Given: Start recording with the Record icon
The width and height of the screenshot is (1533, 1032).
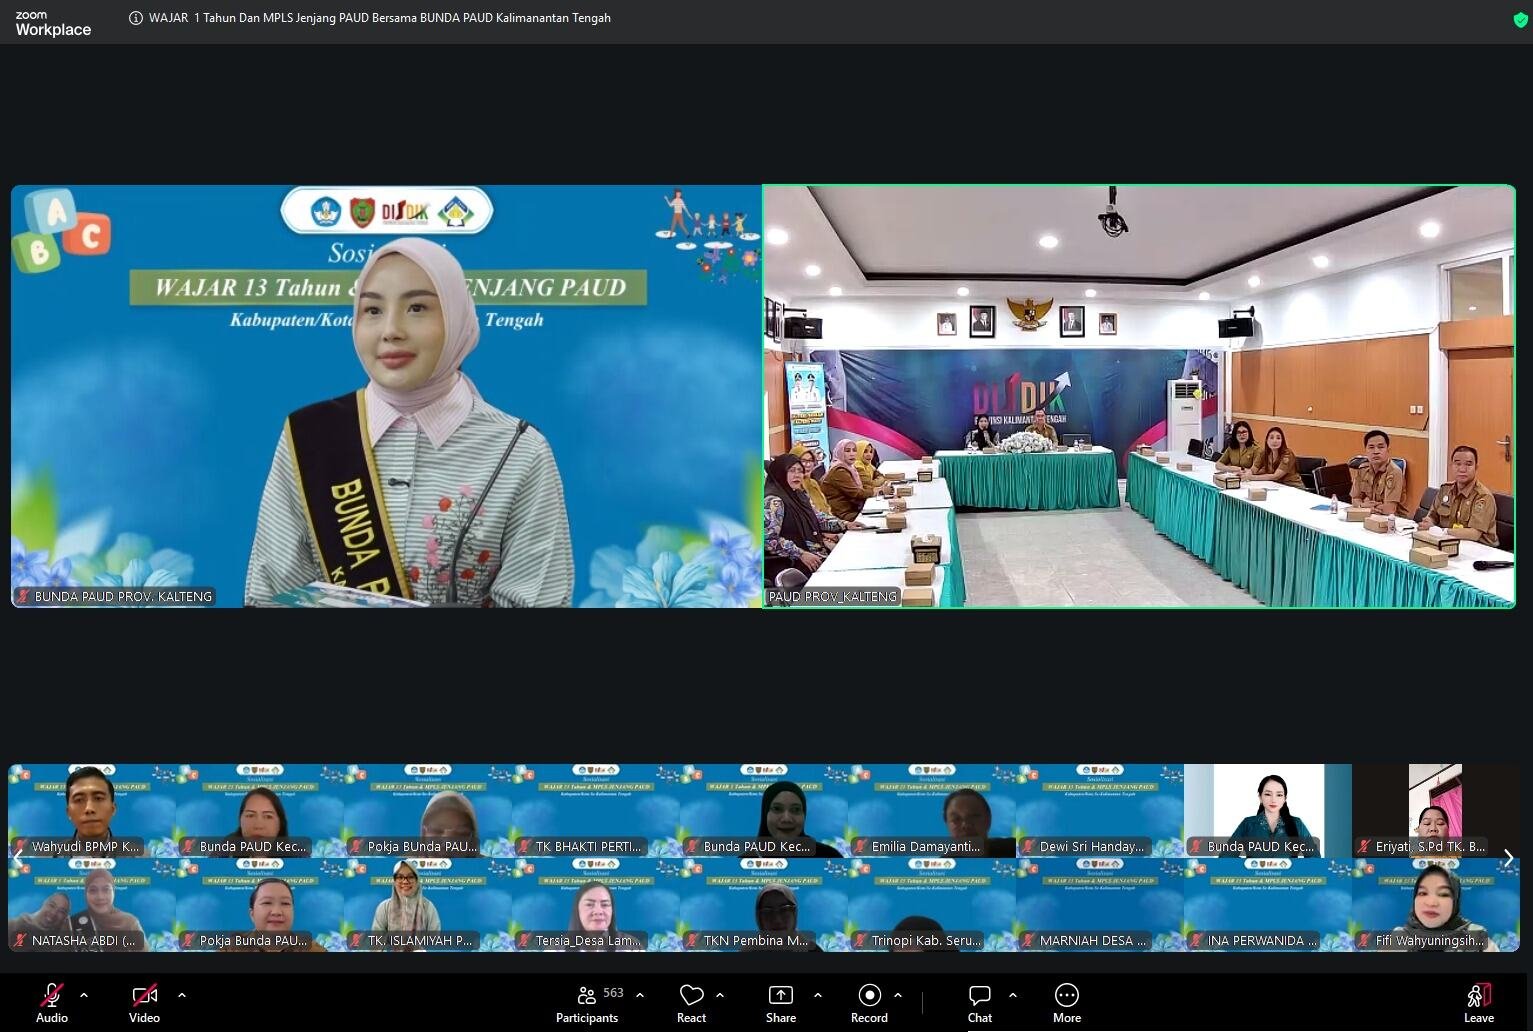Looking at the screenshot, I should pyautogui.click(x=869, y=995).
